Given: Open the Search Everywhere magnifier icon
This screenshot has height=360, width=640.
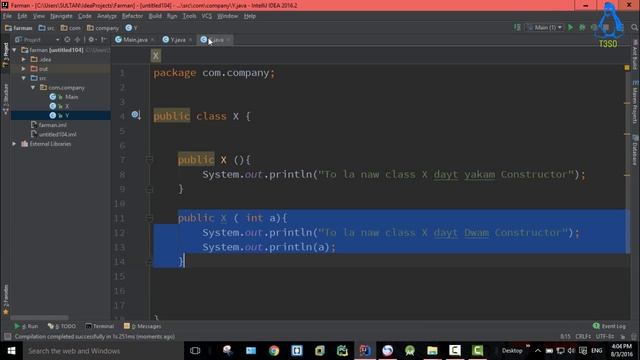Looking at the screenshot, I should (634, 27).
